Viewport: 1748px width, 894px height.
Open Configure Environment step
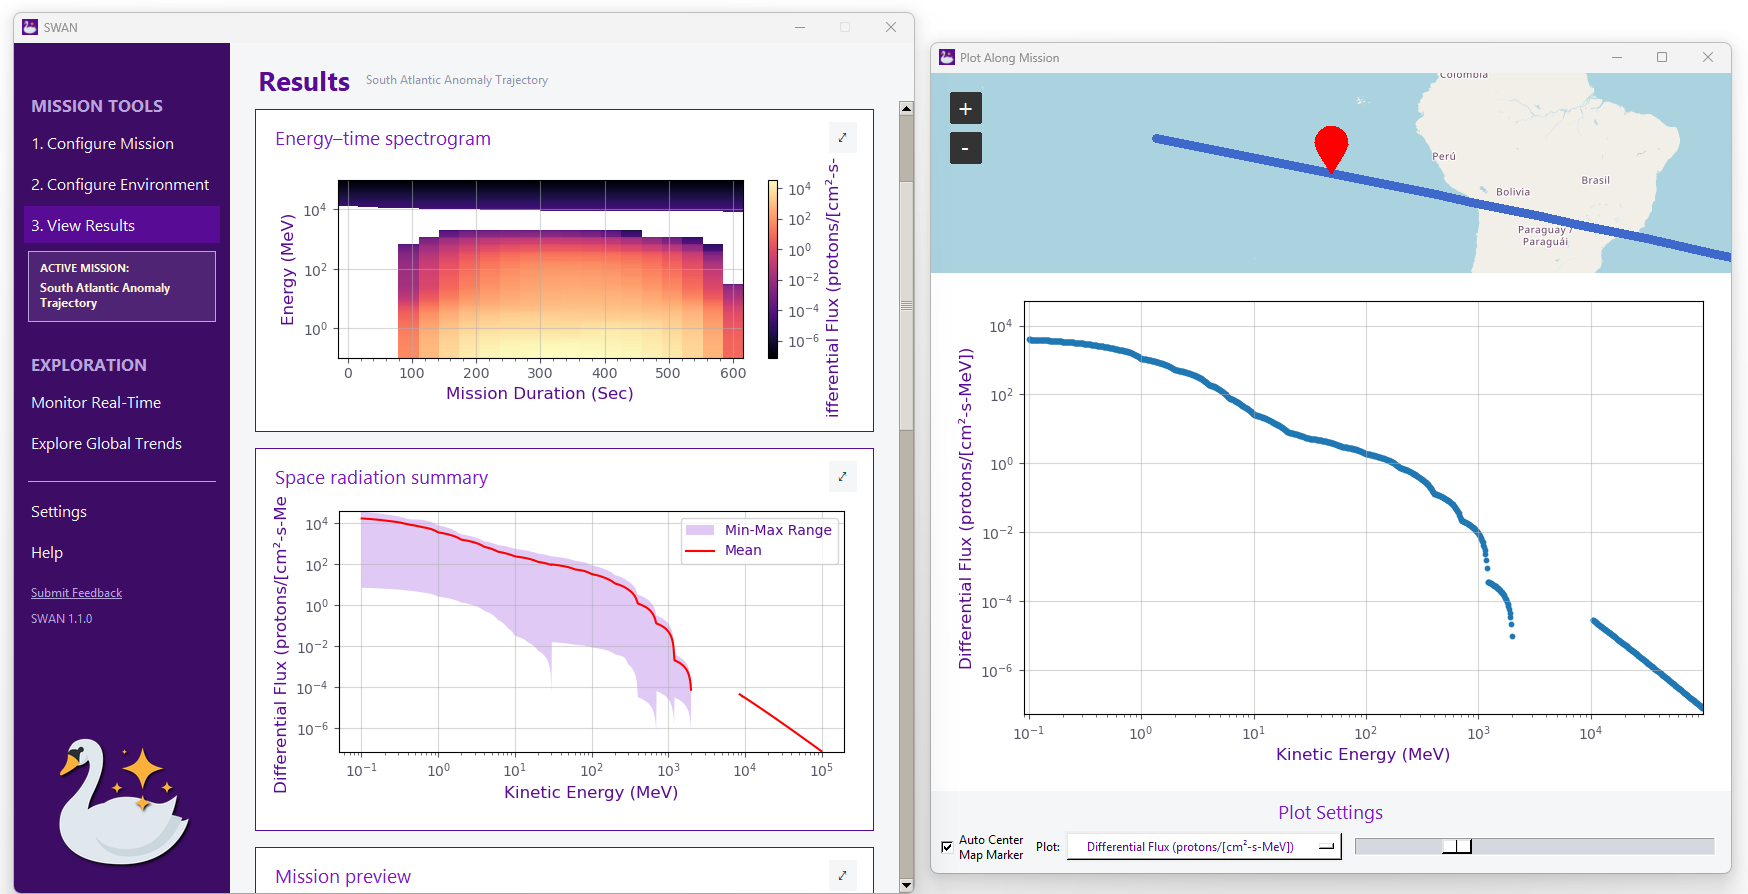pos(120,185)
